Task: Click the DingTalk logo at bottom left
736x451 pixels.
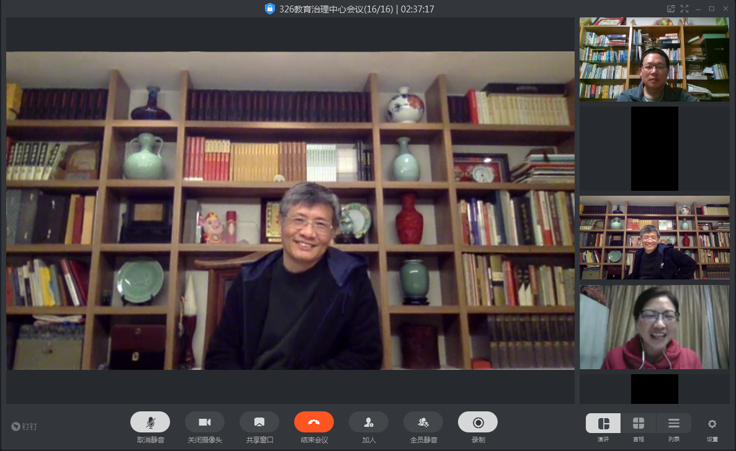Action: (24, 426)
